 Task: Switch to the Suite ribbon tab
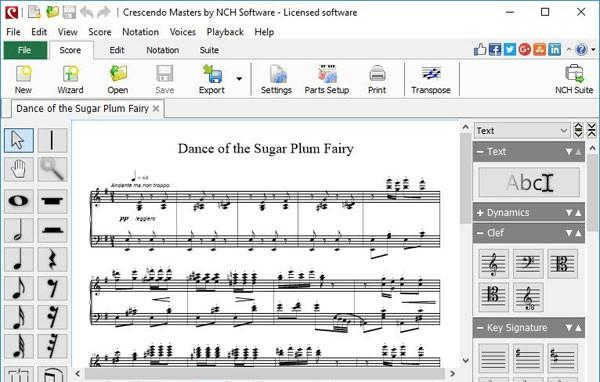pos(209,50)
